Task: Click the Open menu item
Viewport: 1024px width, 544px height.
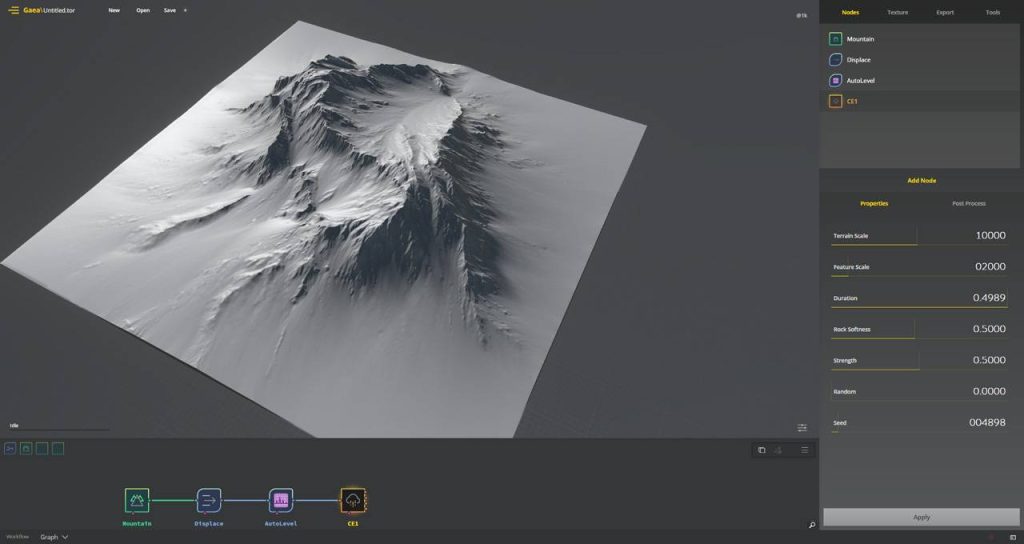Action: click(x=143, y=10)
